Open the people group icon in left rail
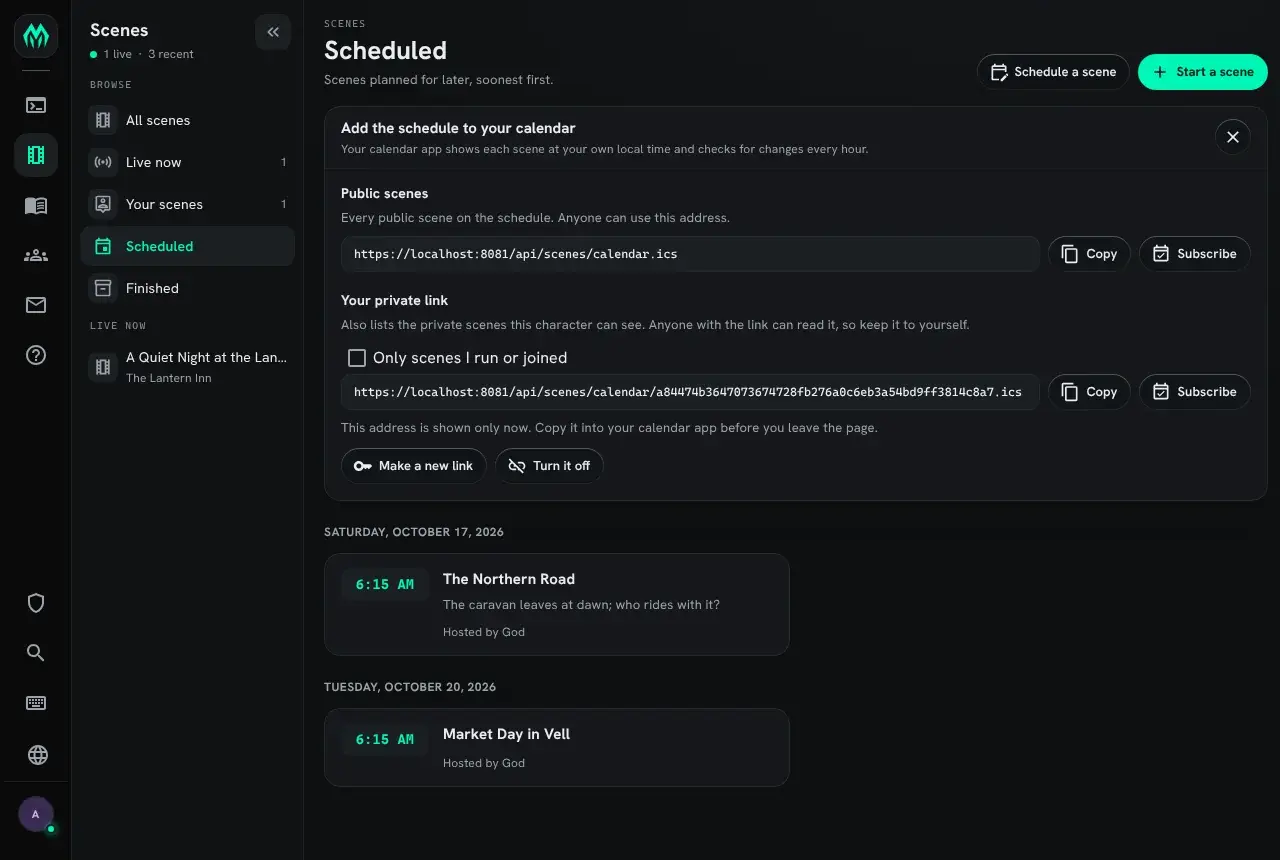 [36, 255]
